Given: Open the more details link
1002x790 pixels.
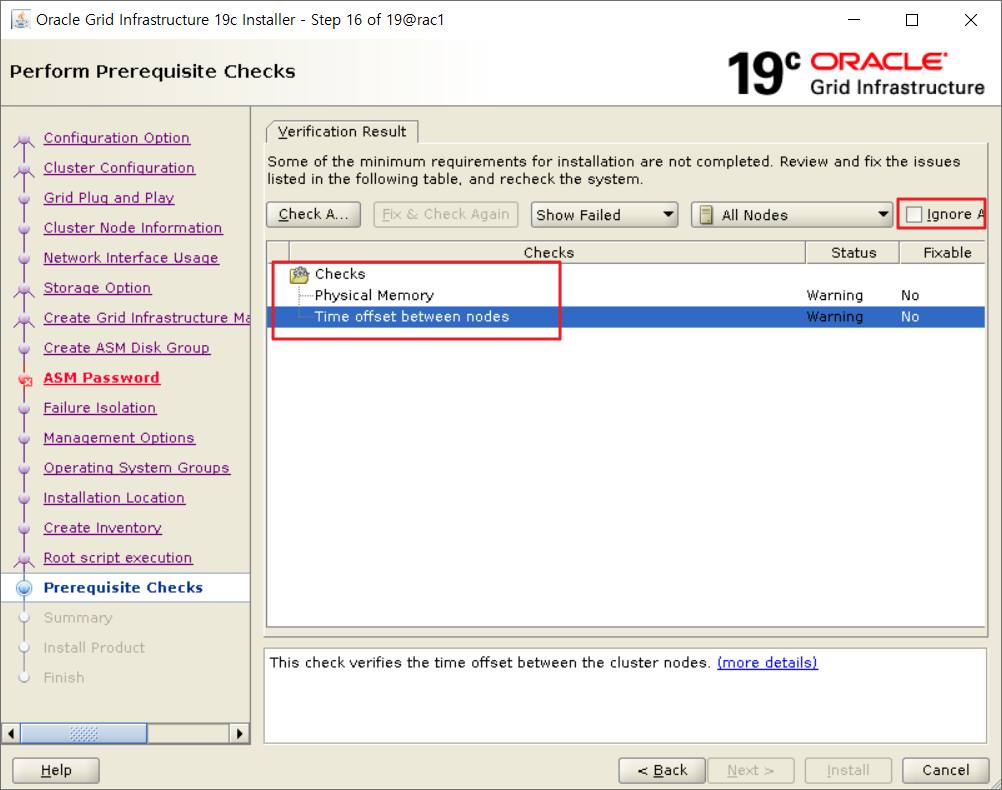Looking at the screenshot, I should click(767, 663).
